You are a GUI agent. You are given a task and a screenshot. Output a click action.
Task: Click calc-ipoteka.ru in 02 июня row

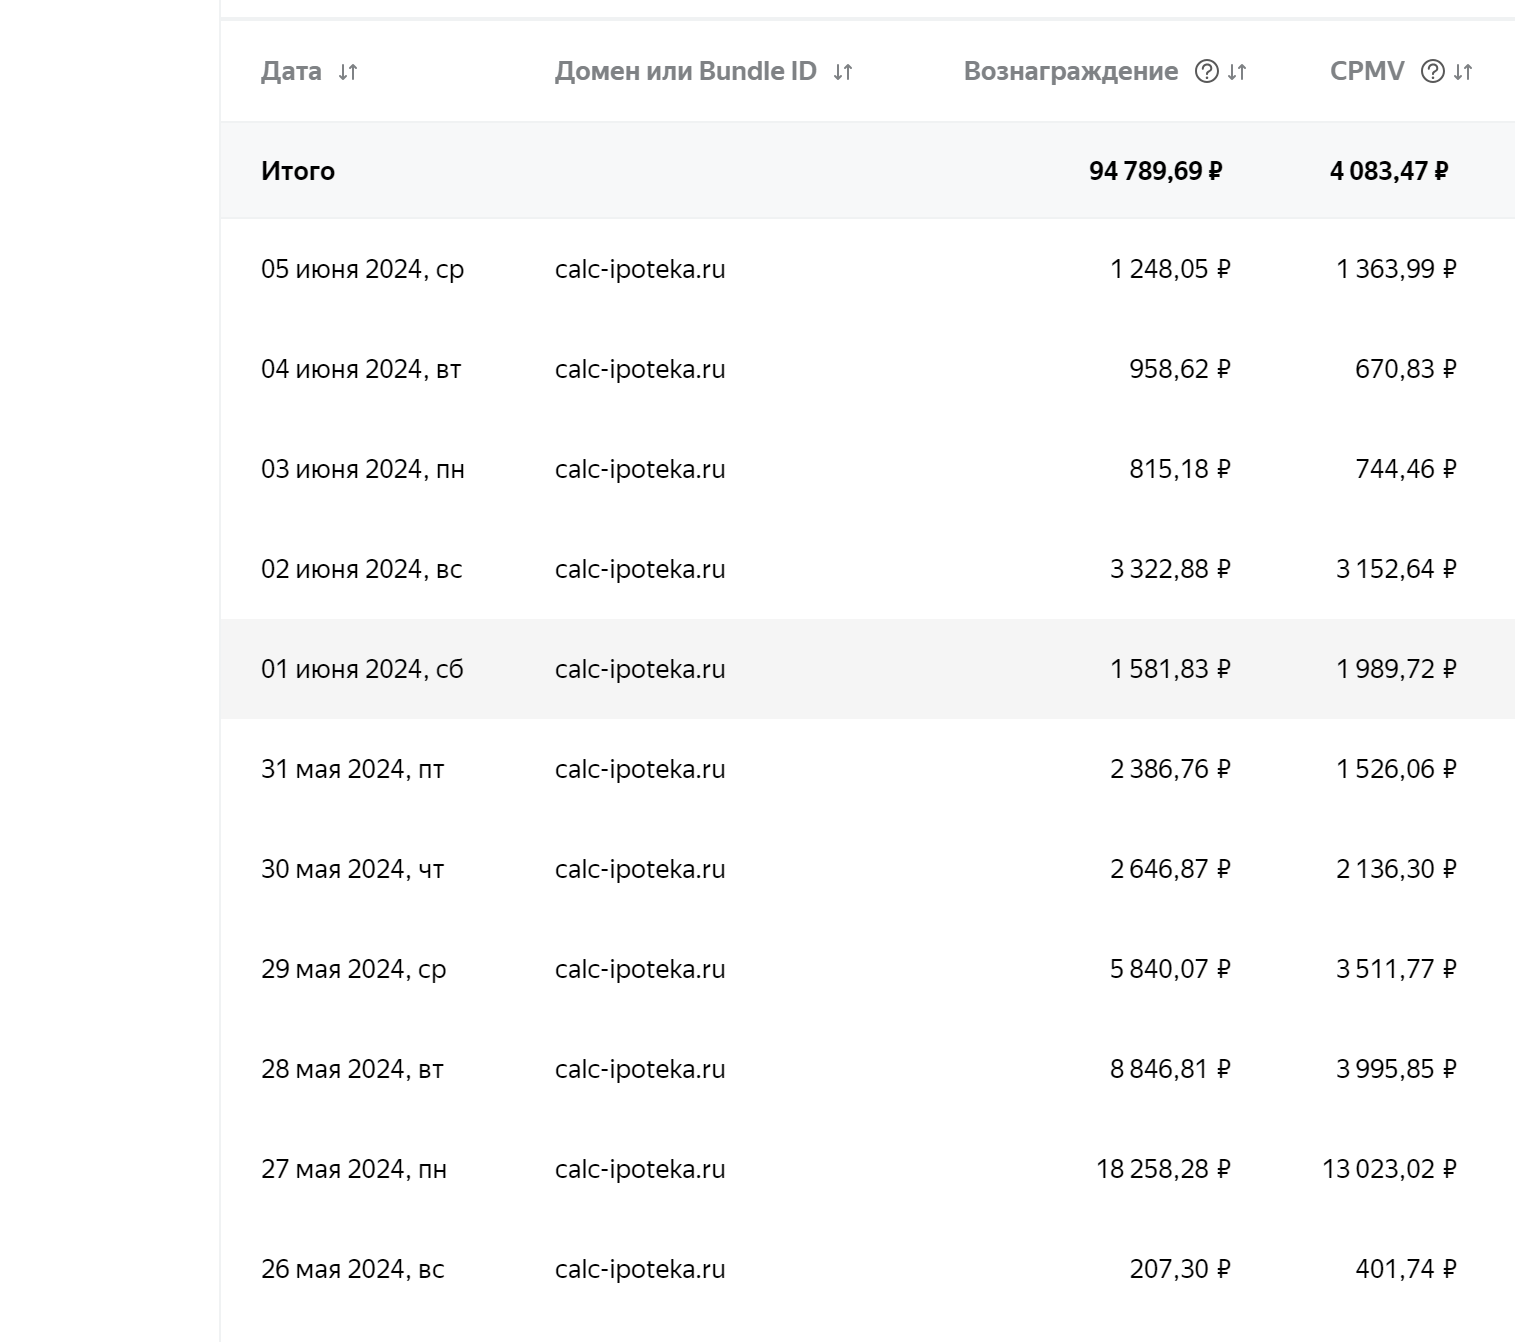[x=640, y=569]
